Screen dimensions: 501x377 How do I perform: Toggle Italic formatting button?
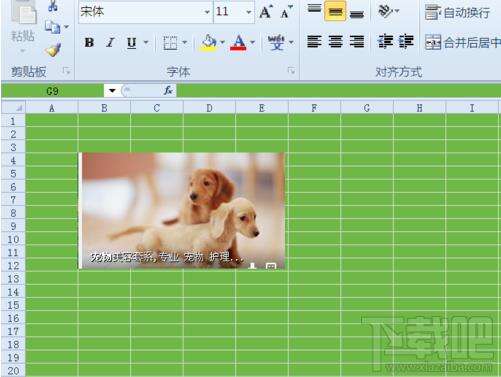(110, 43)
